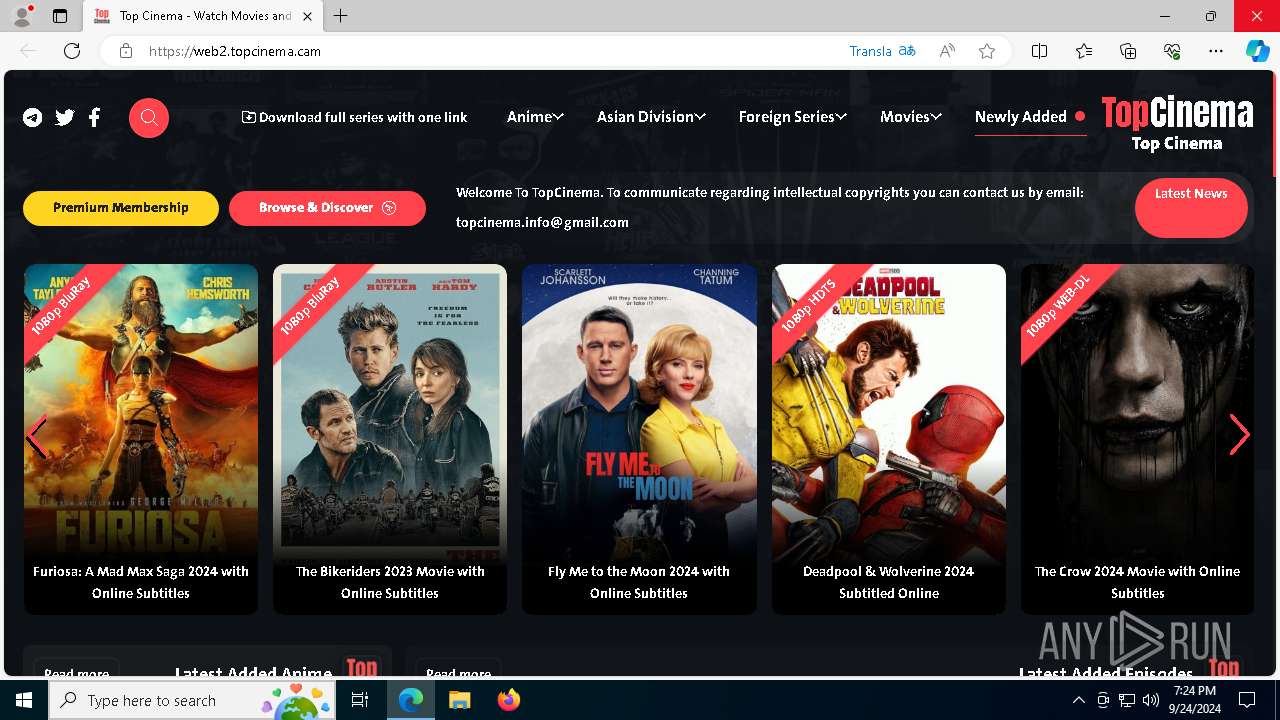Open the Copilot sidebar icon

click(x=1258, y=51)
